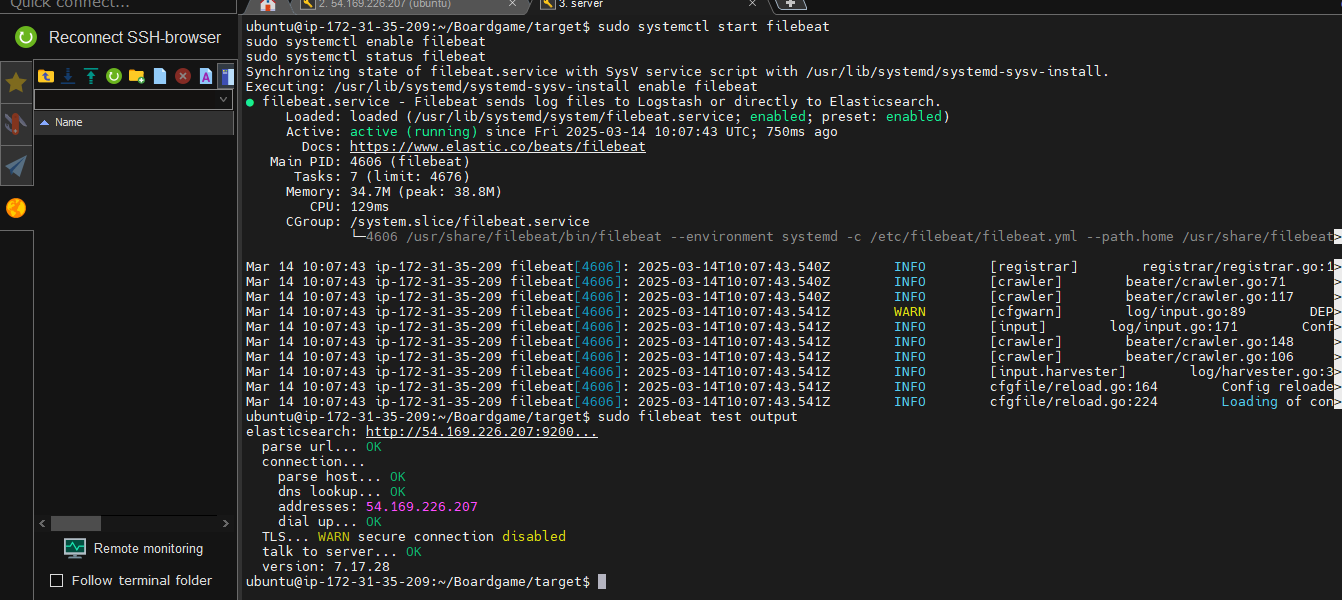Sort file list by Name column header
1342x600 pixels.
click(134, 122)
